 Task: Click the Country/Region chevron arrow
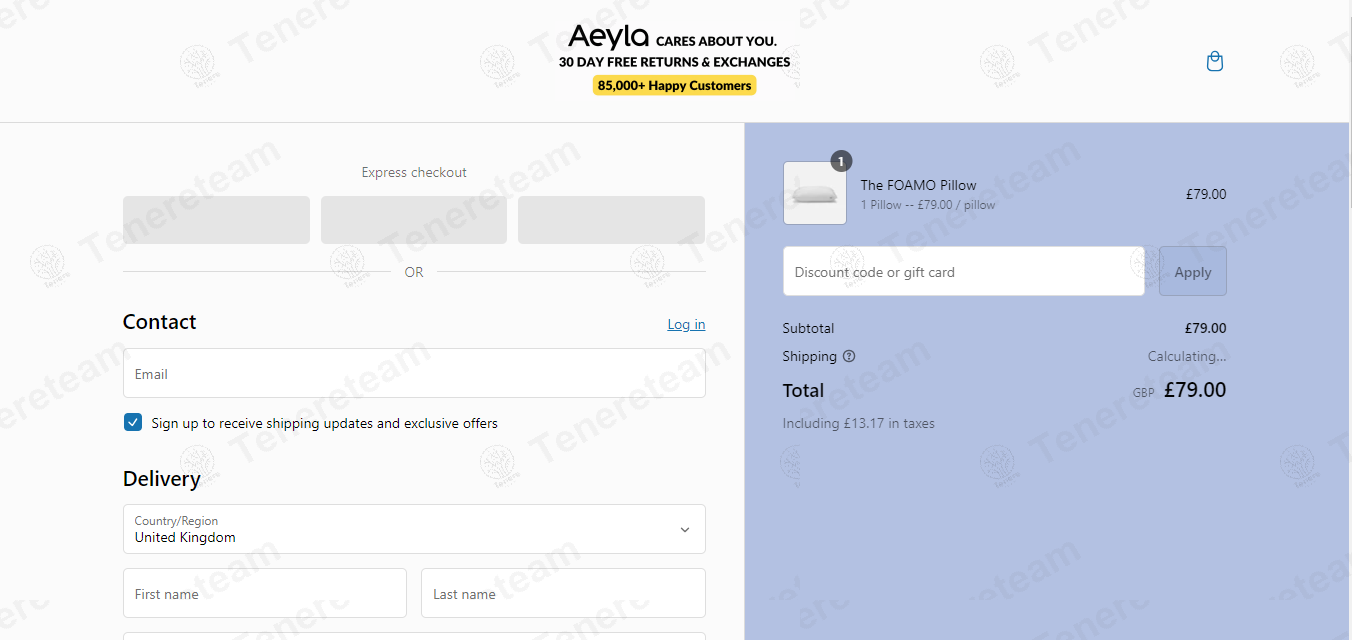[685, 530]
